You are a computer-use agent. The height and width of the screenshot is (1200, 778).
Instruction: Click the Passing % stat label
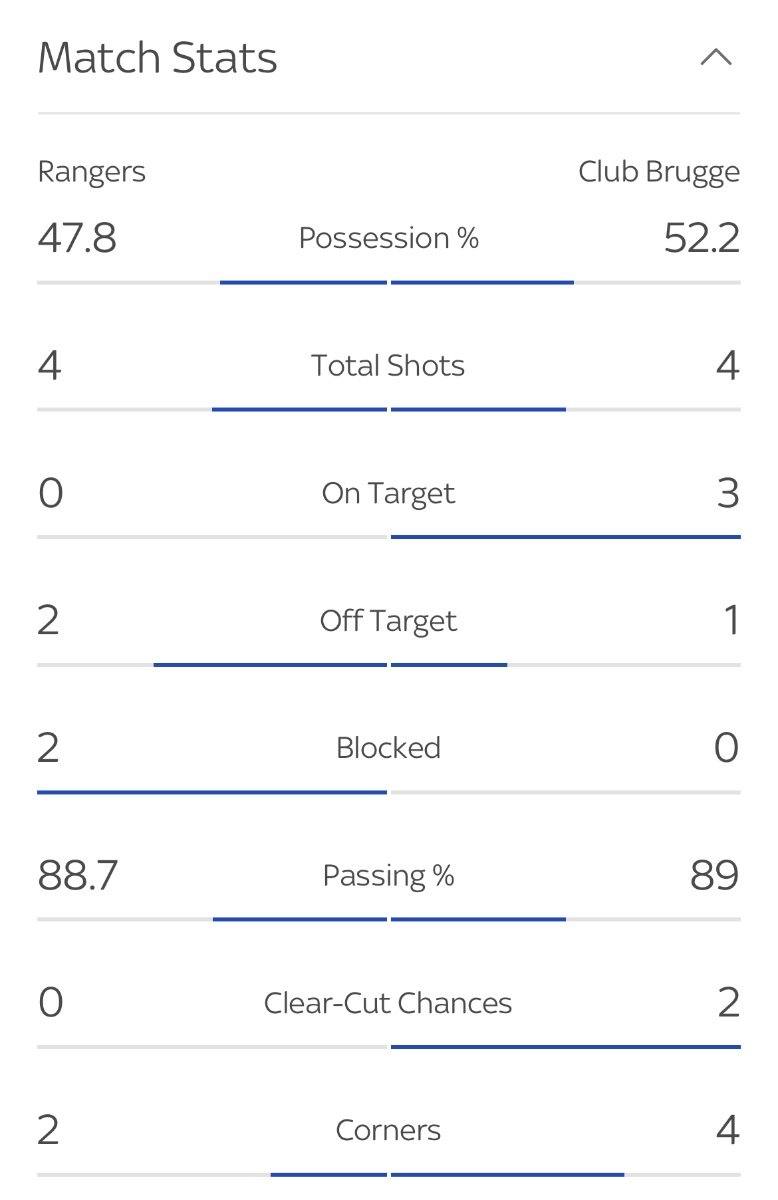pos(388,876)
